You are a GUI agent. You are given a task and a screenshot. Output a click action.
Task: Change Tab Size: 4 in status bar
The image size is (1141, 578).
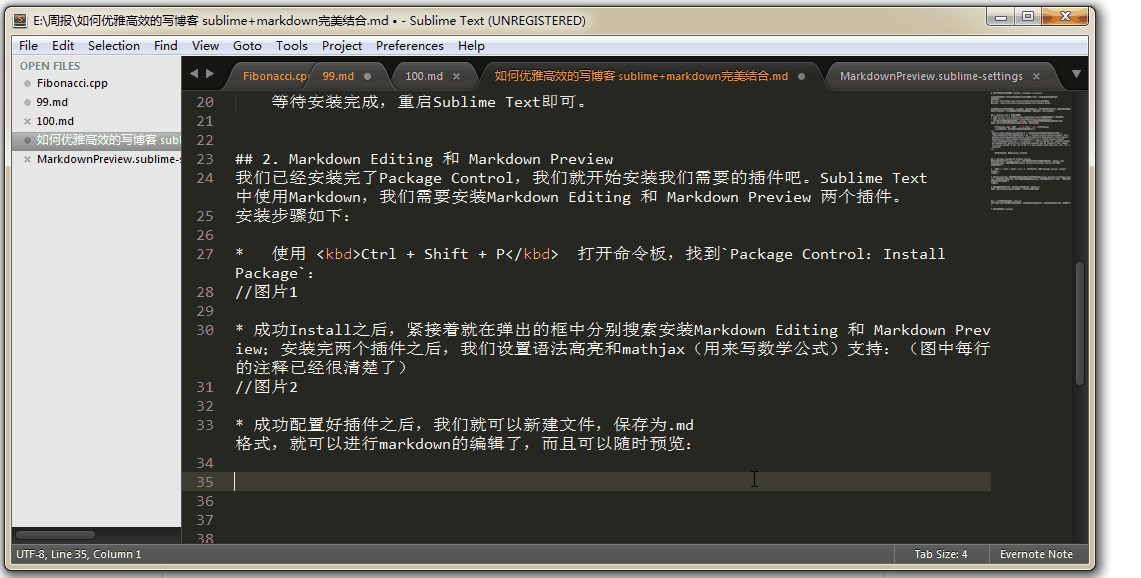[941, 554]
